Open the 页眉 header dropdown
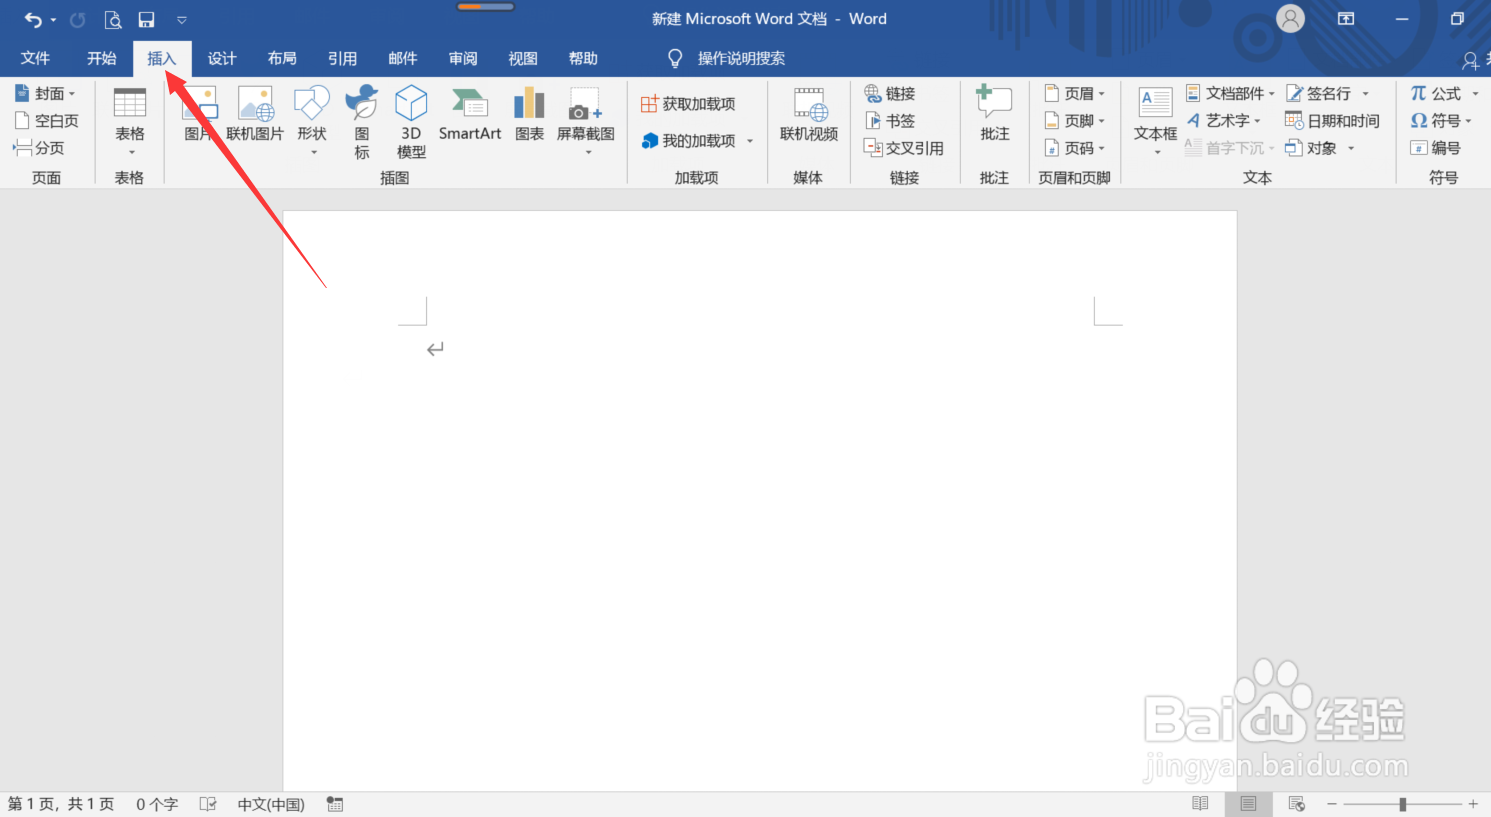The image size is (1491, 817). 1075,93
